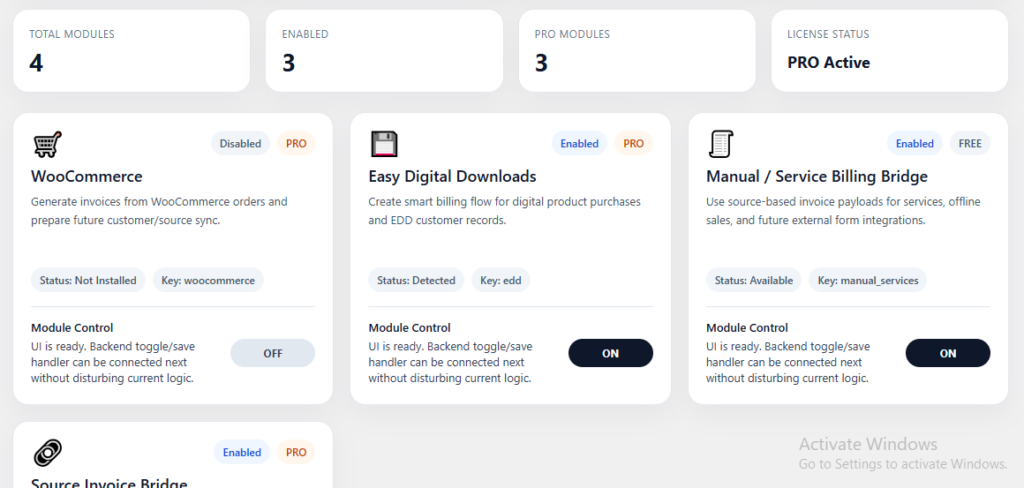Click the FREE badge on Manual Service Billing
Image resolution: width=1024 pixels, height=488 pixels.
[970, 143]
